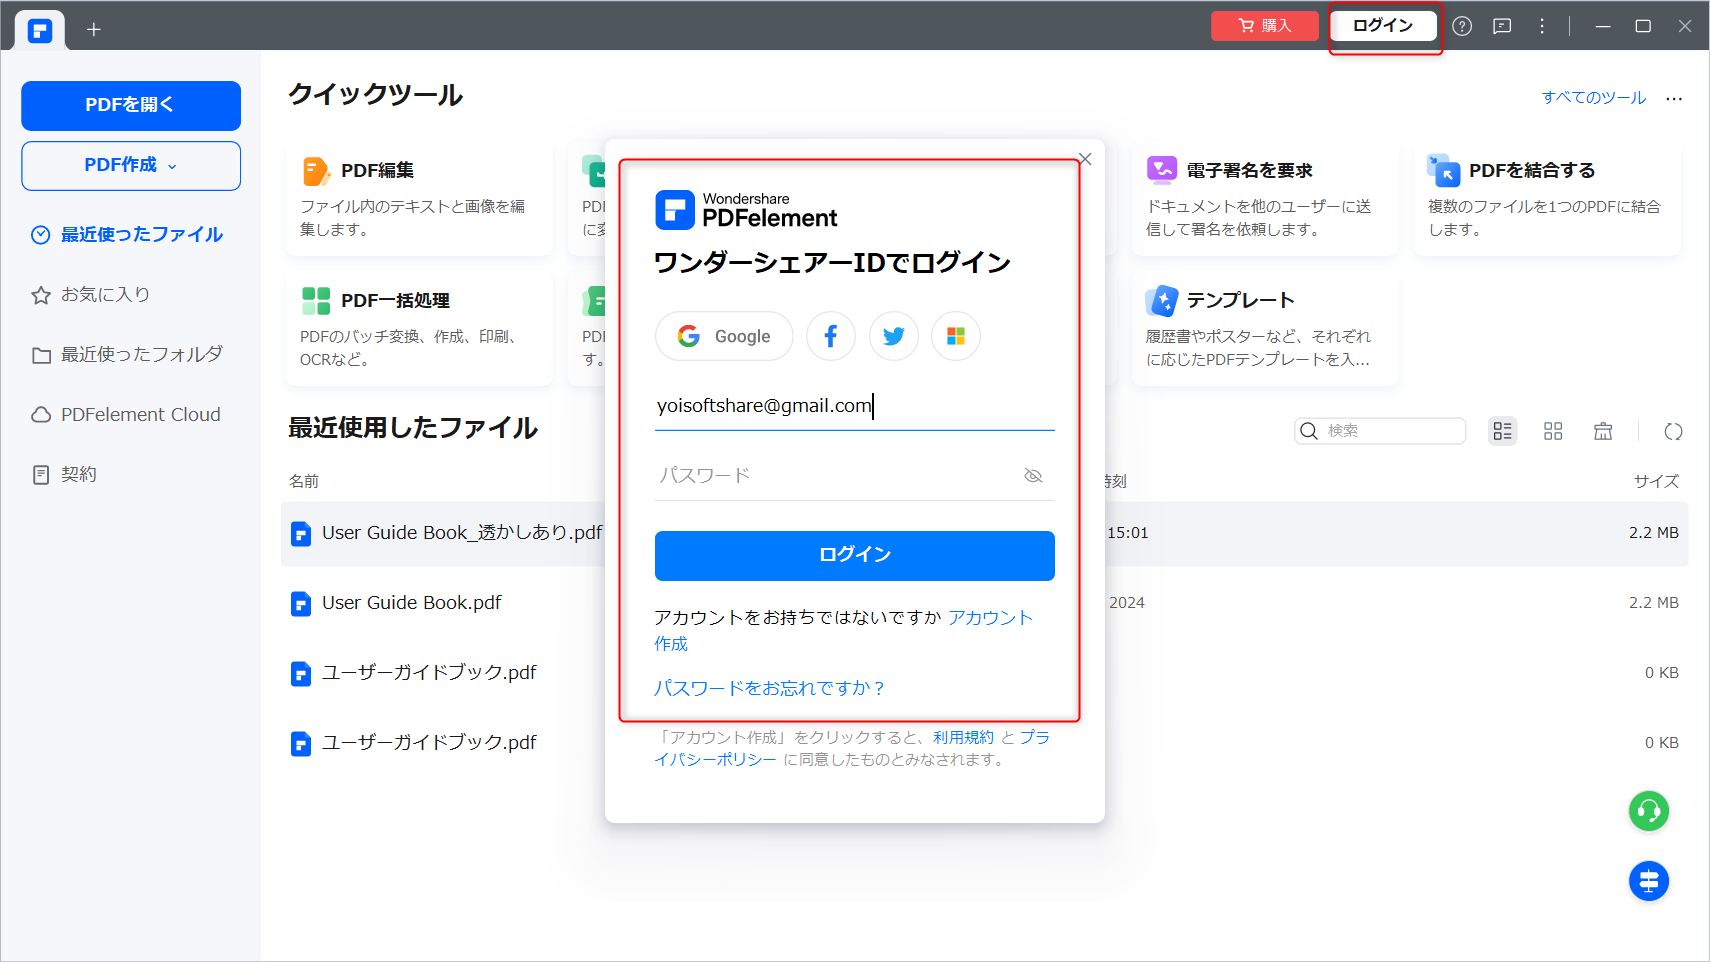The image size is (1710, 962).
Task: Select お気に入り in sidebar
Action: point(91,295)
